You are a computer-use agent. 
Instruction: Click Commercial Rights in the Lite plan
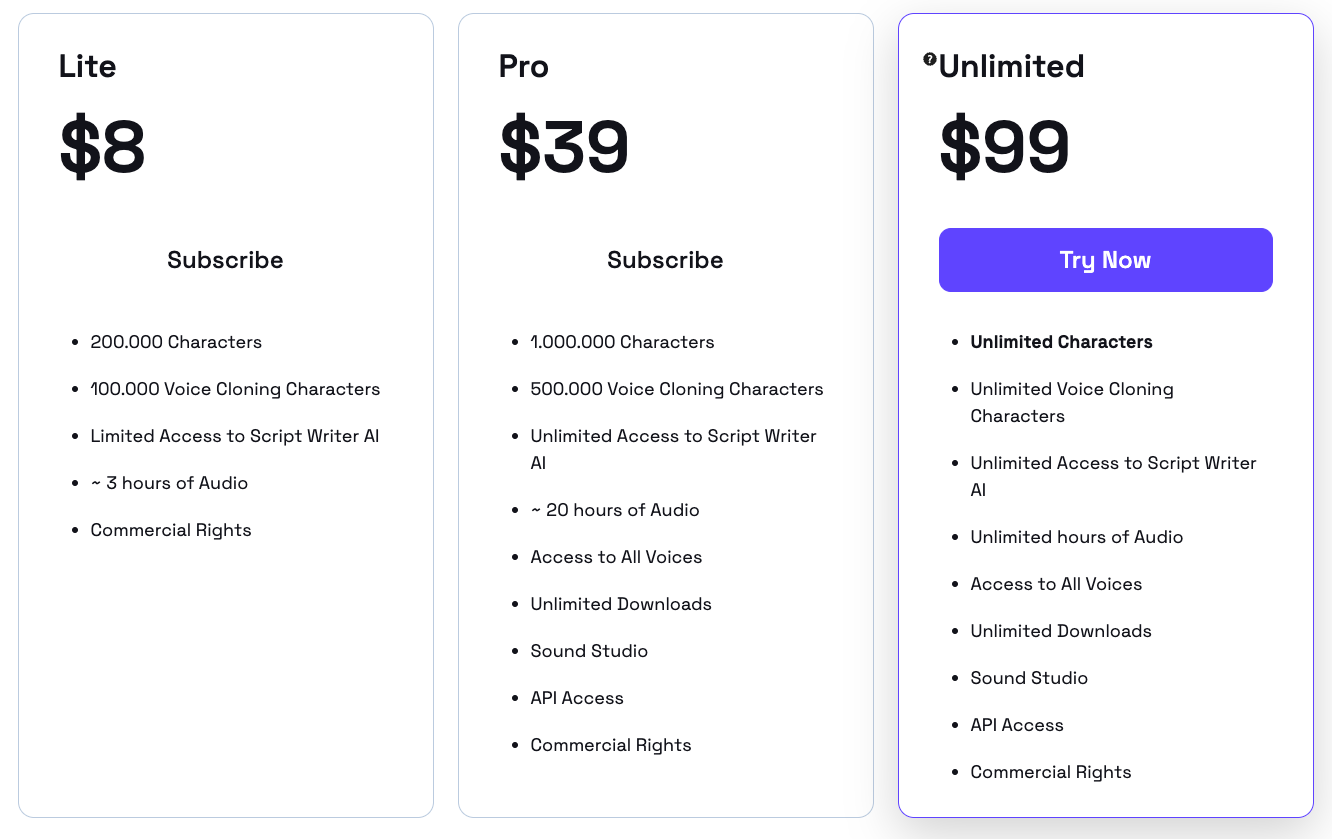tap(171, 530)
